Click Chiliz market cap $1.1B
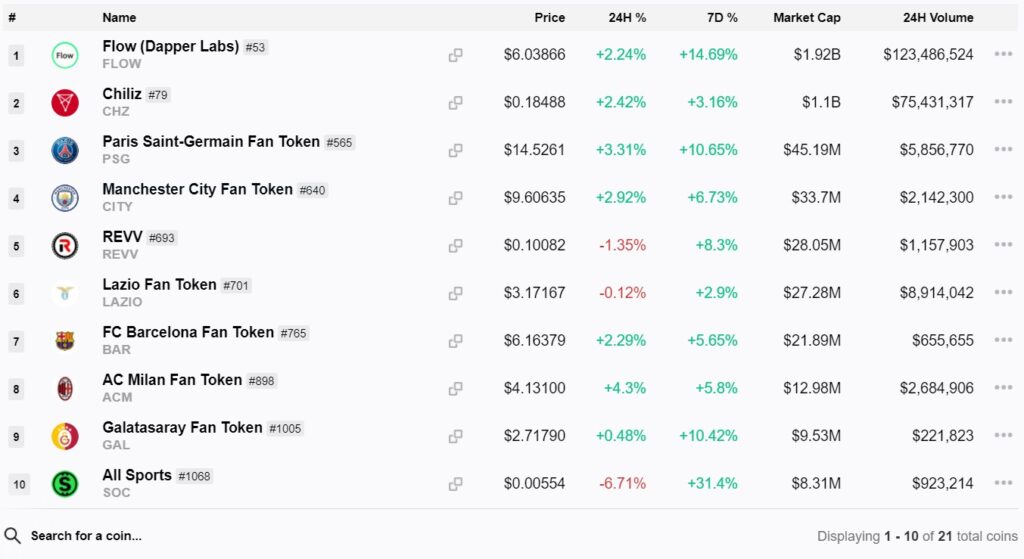Screen dimensions: 1024x559 coord(821,102)
